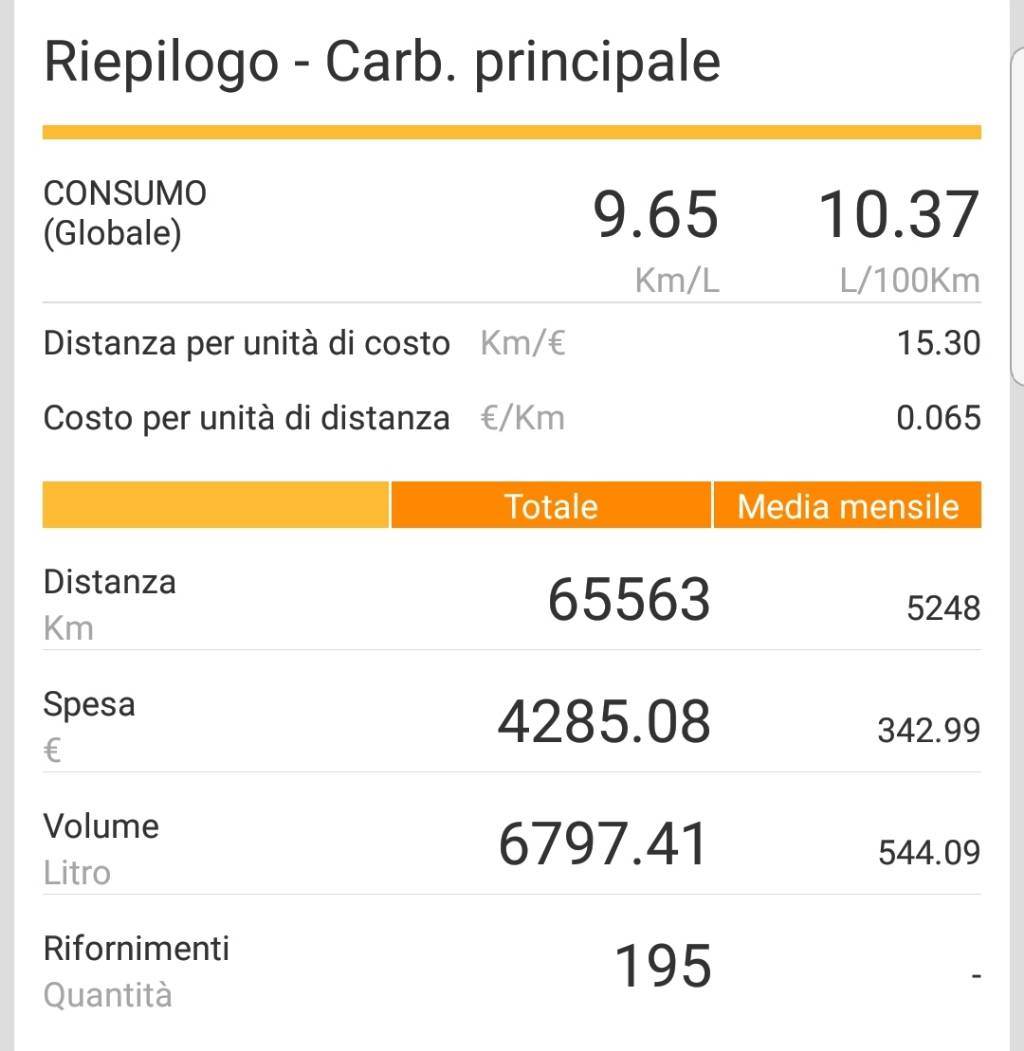Select the total volume 6797.41
Screen dimensions: 1024x1051
[603, 845]
